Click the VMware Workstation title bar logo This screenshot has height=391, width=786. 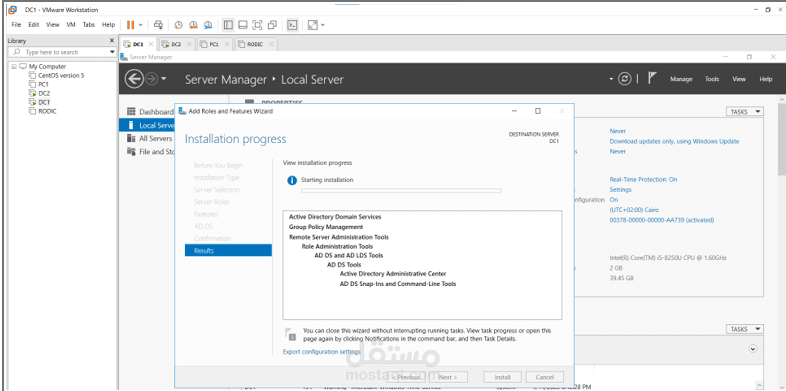coord(13,10)
